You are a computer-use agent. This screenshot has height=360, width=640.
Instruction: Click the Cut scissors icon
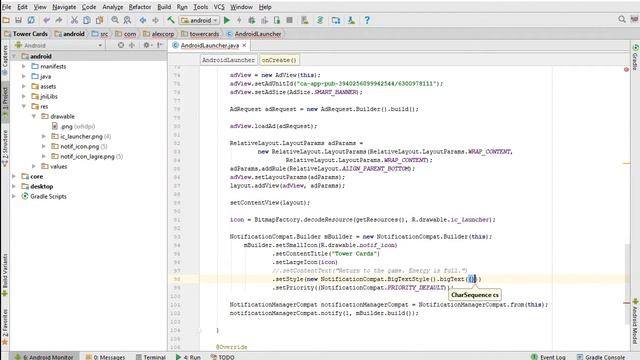pyautogui.click(x=74, y=20)
